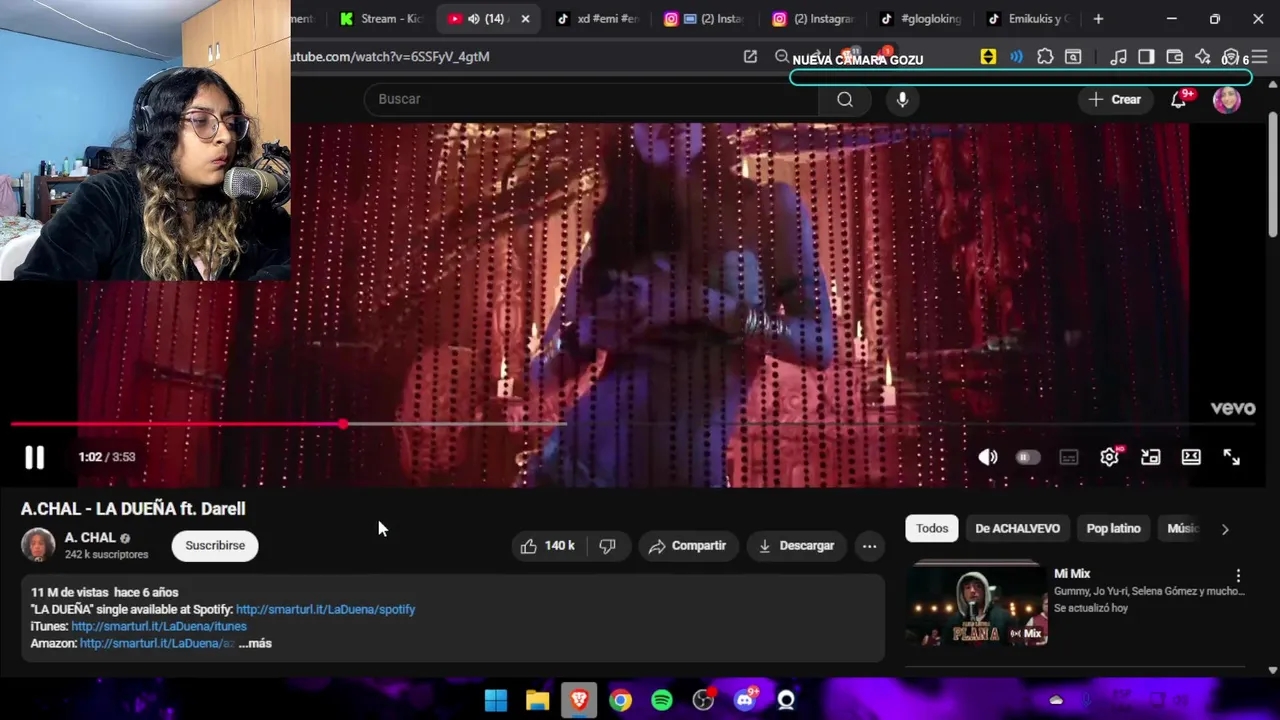Close the active YouTube browser tab
Image resolution: width=1280 pixels, height=720 pixels.
(525, 19)
